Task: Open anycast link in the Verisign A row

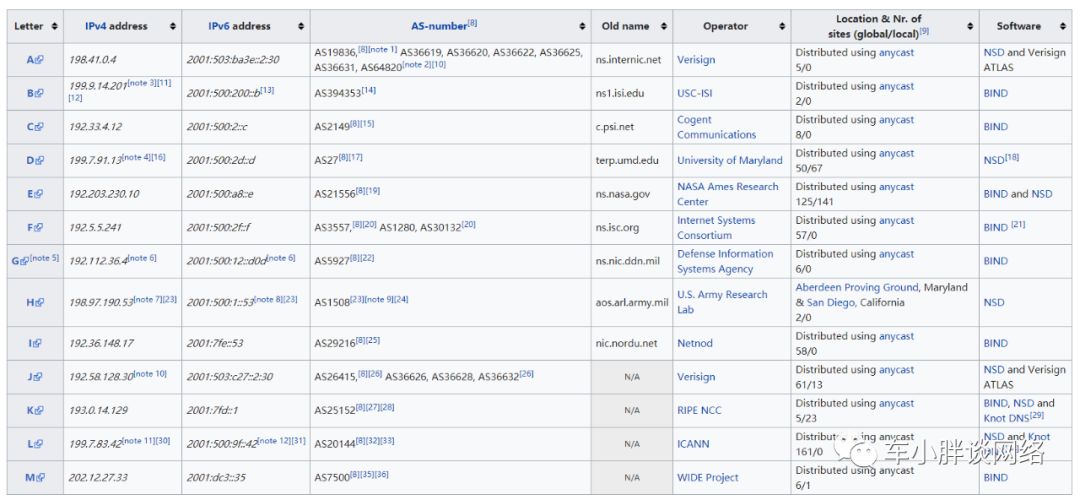Action: (896, 52)
